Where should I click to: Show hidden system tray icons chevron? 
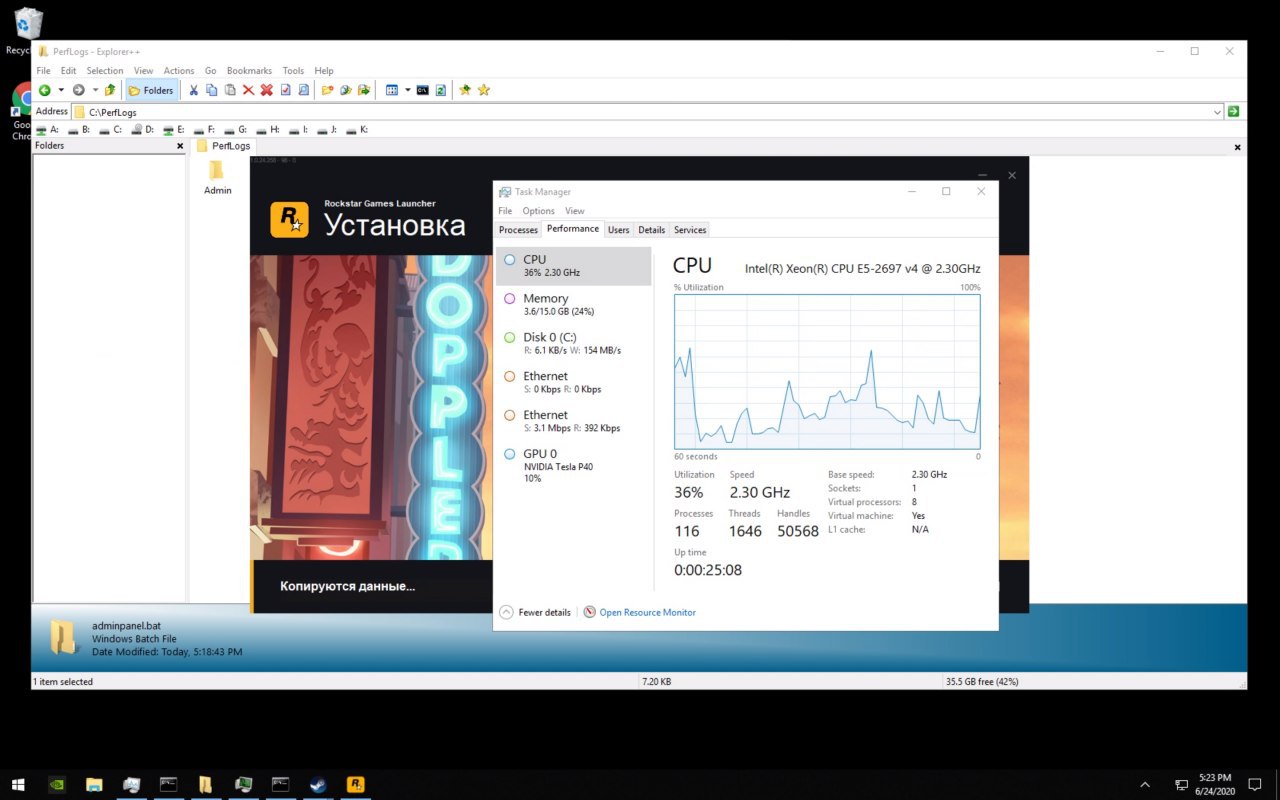click(x=1145, y=785)
